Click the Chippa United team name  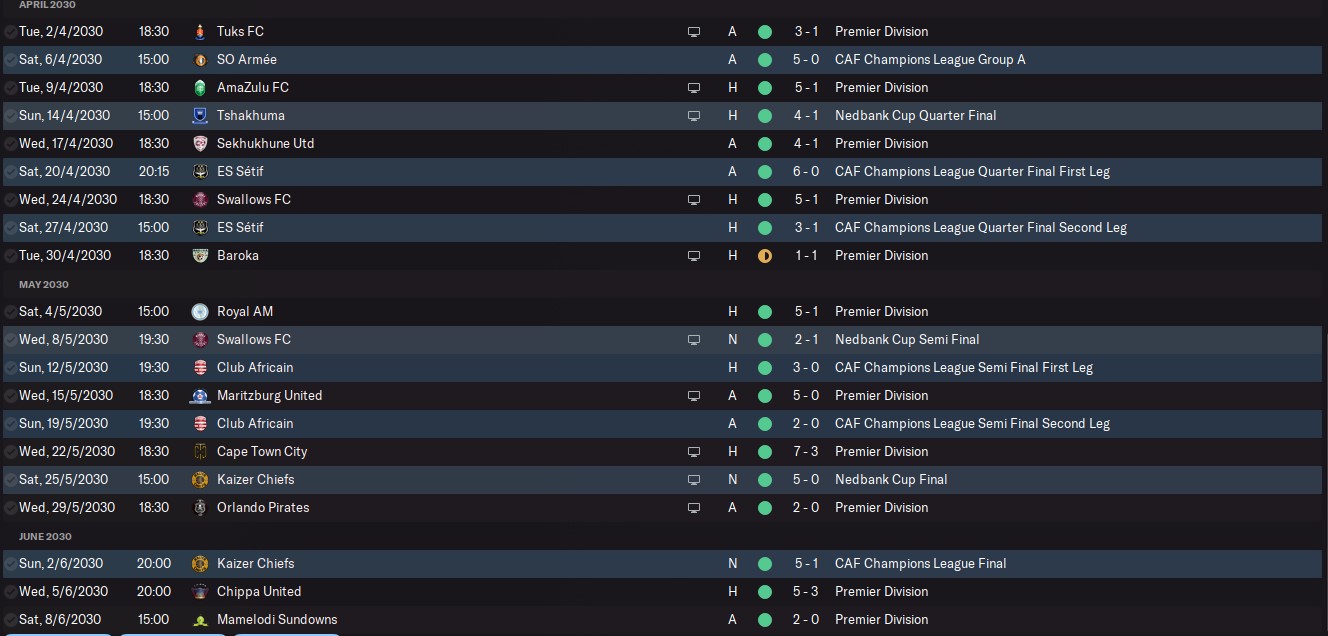tap(259, 591)
